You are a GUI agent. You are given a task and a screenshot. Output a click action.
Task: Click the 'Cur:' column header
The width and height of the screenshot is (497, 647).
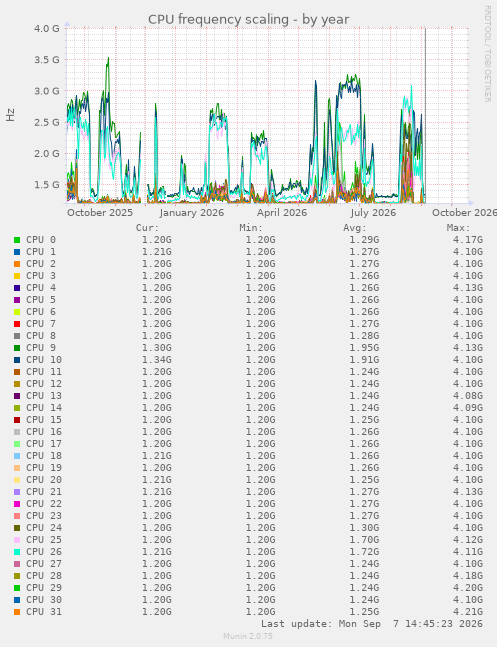click(x=147, y=228)
